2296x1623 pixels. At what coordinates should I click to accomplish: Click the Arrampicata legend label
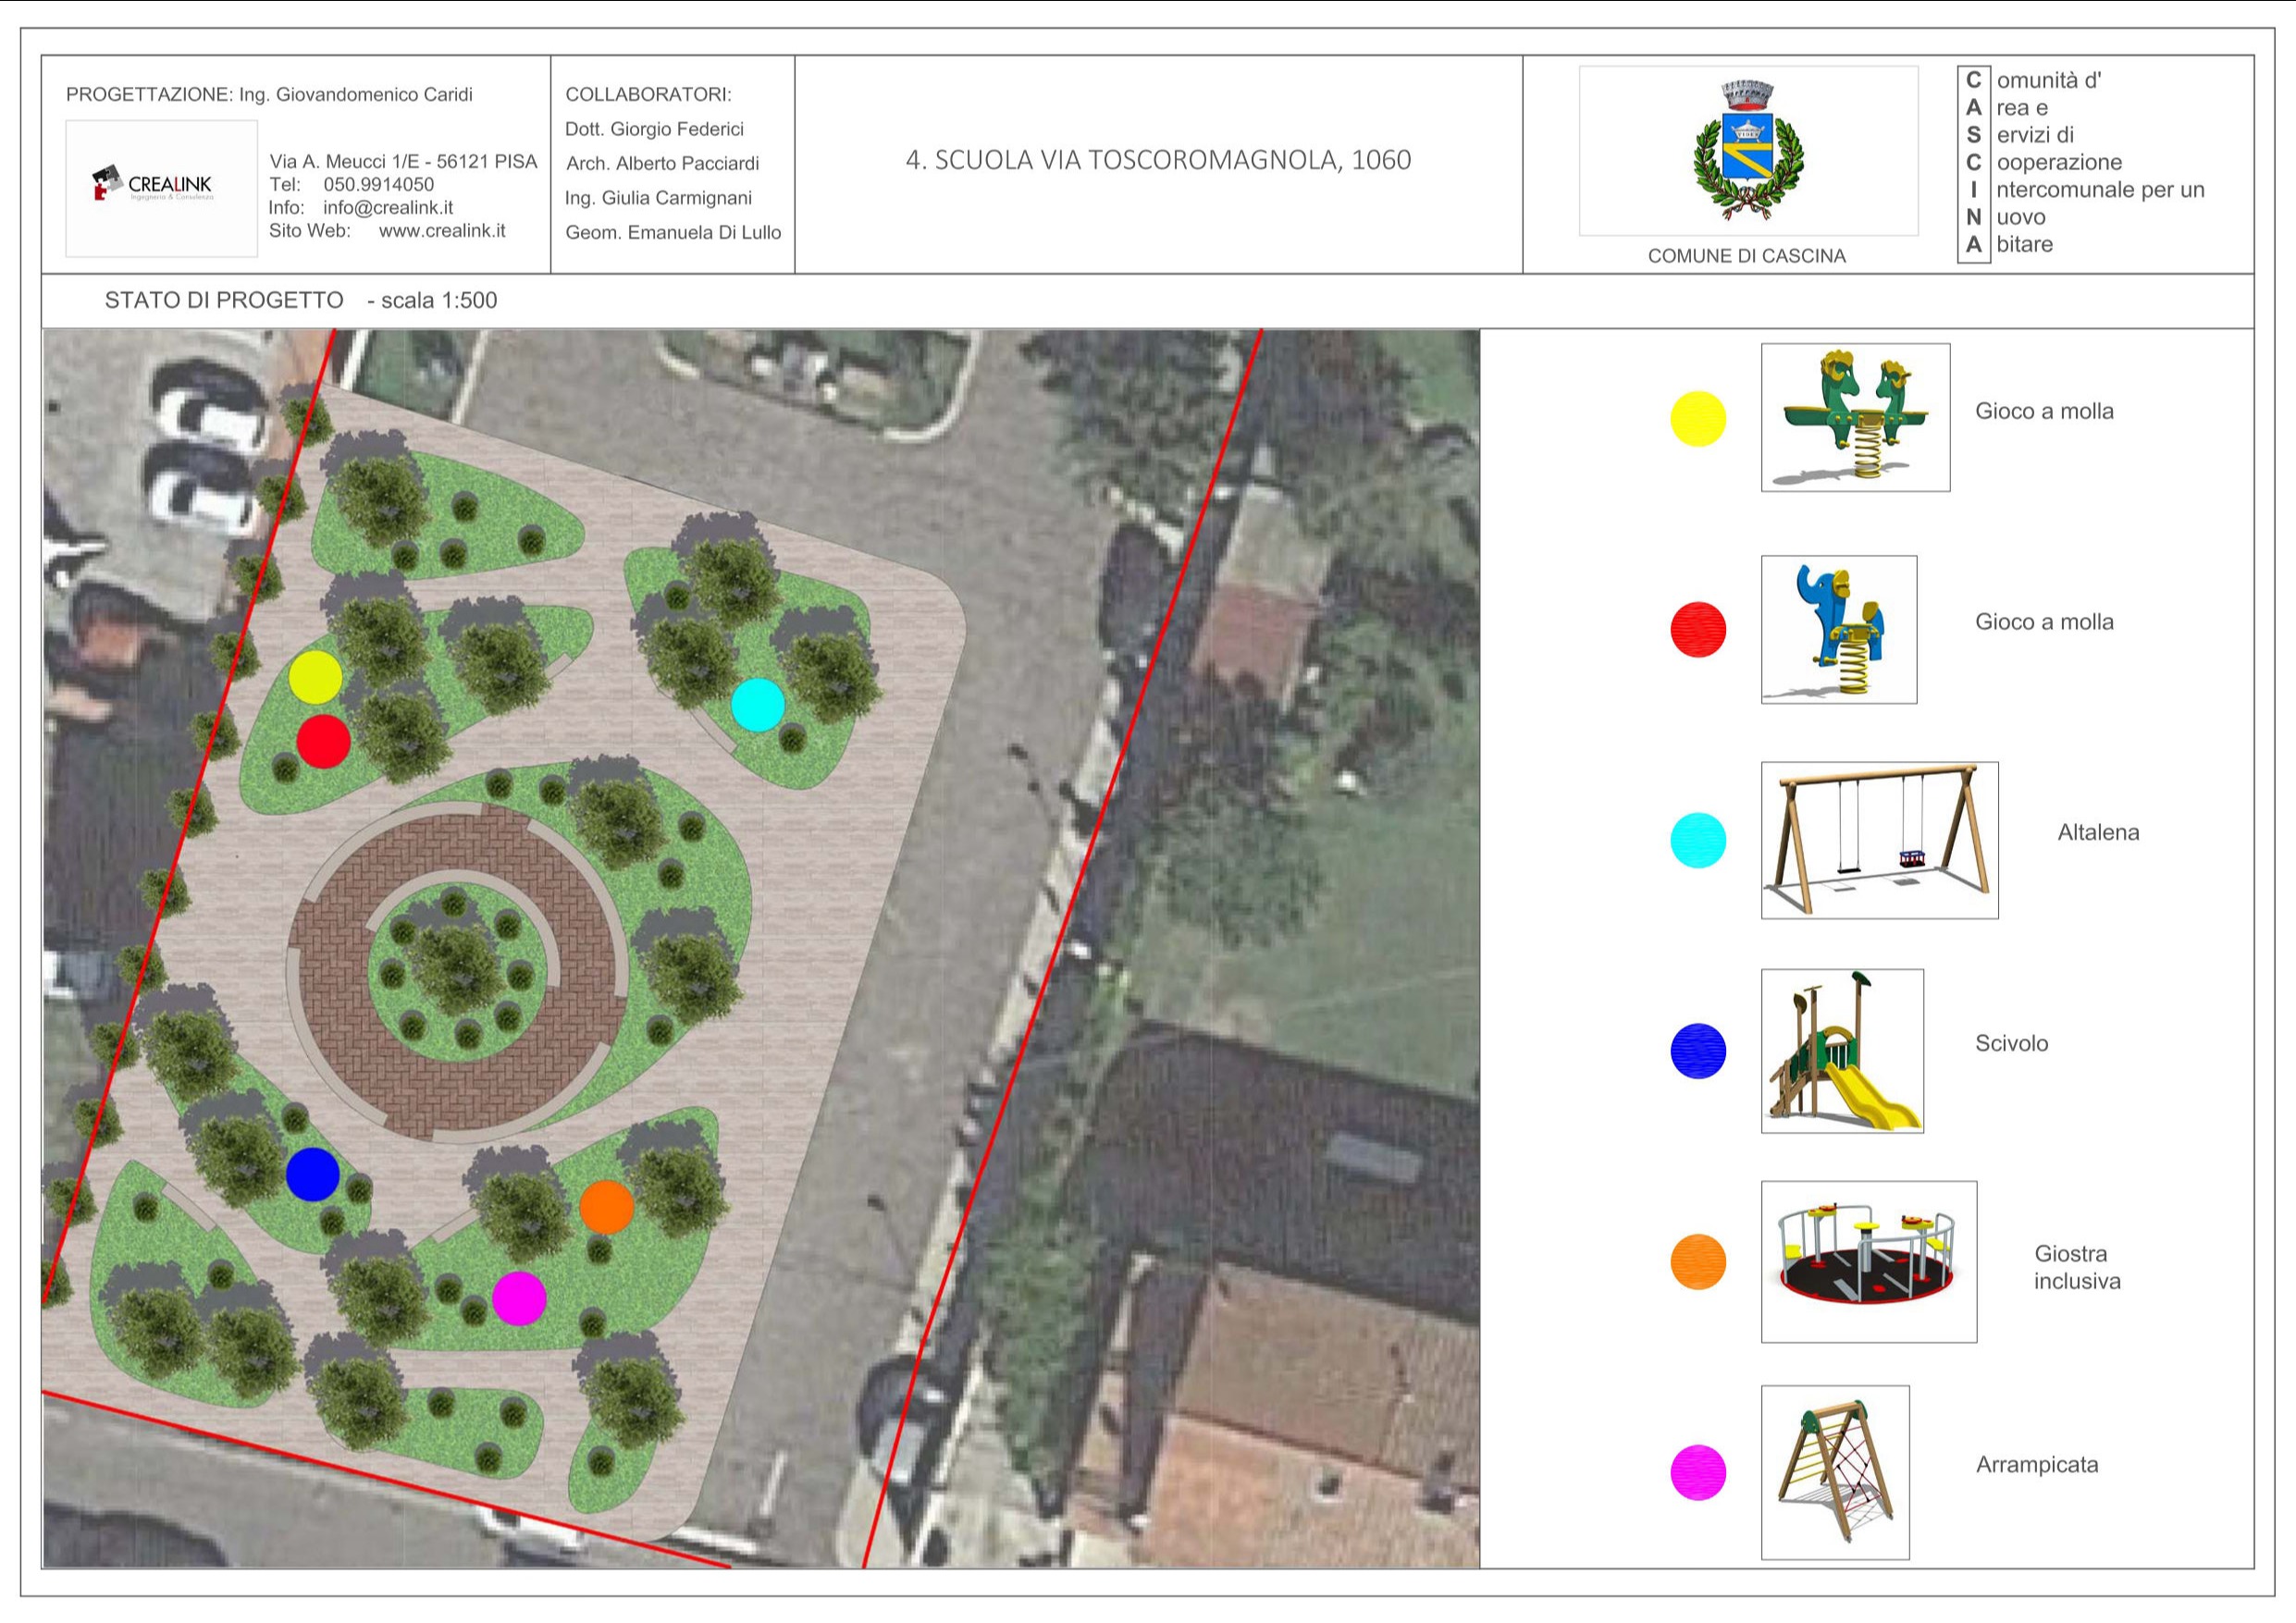2037,1465
